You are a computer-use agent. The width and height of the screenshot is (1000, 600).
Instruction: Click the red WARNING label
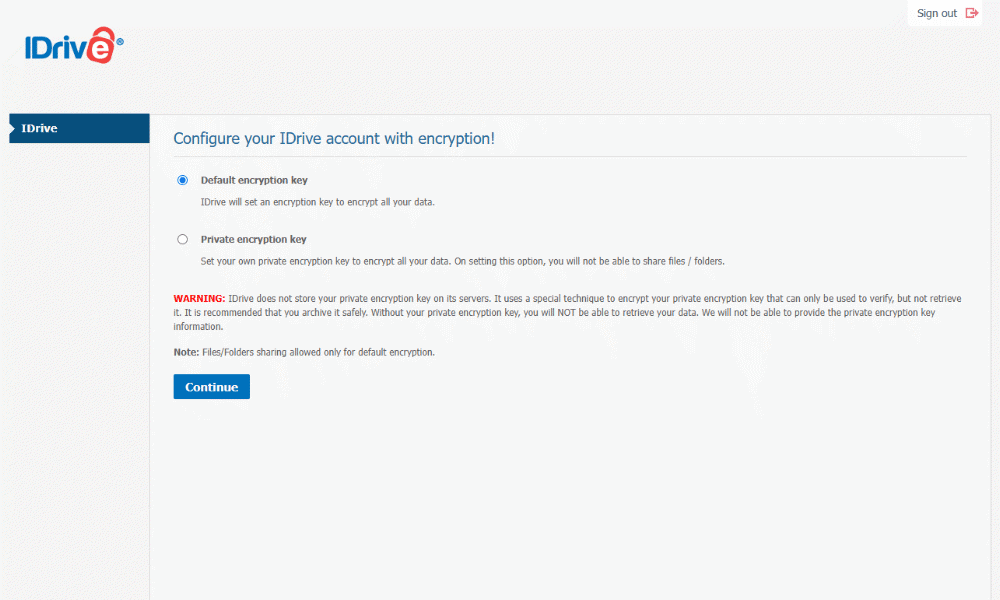[x=199, y=299]
